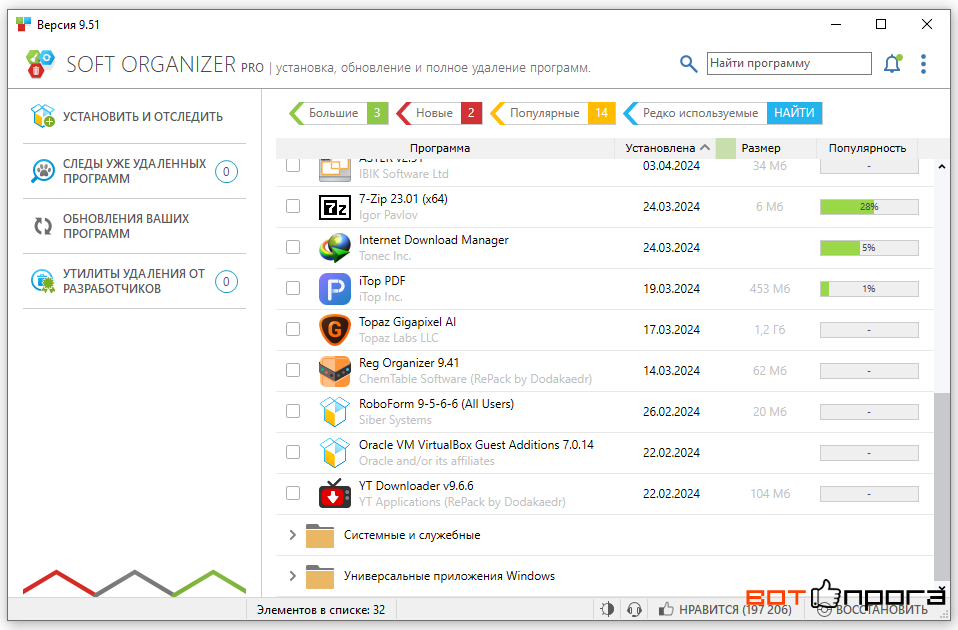Click the Reg Organizer icon
The height and width of the screenshot is (630, 958).
(x=335, y=371)
